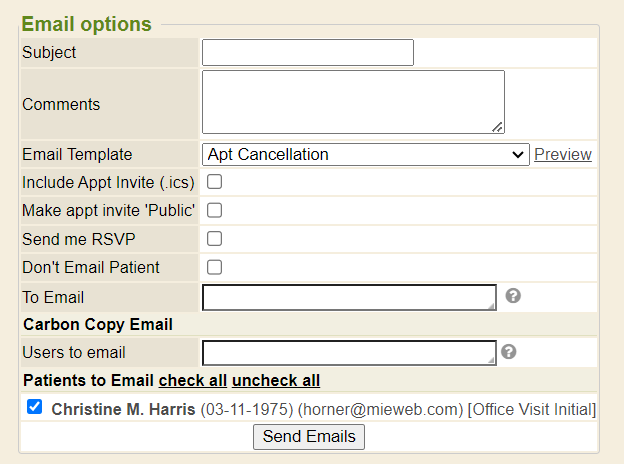Check the Send me RSVP box
624x464 pixels.
[214, 239]
